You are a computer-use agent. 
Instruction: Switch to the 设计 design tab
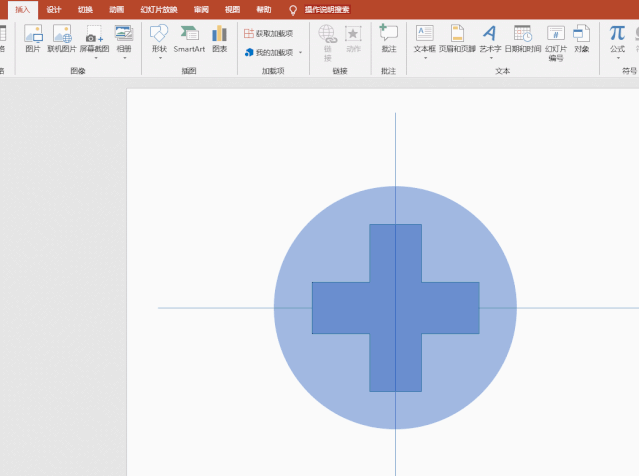click(x=53, y=9)
